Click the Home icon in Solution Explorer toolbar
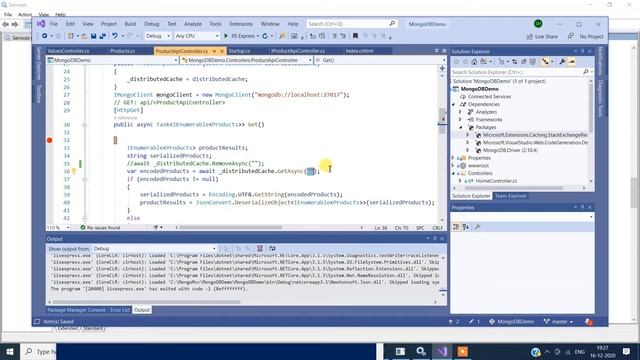 coord(474,62)
